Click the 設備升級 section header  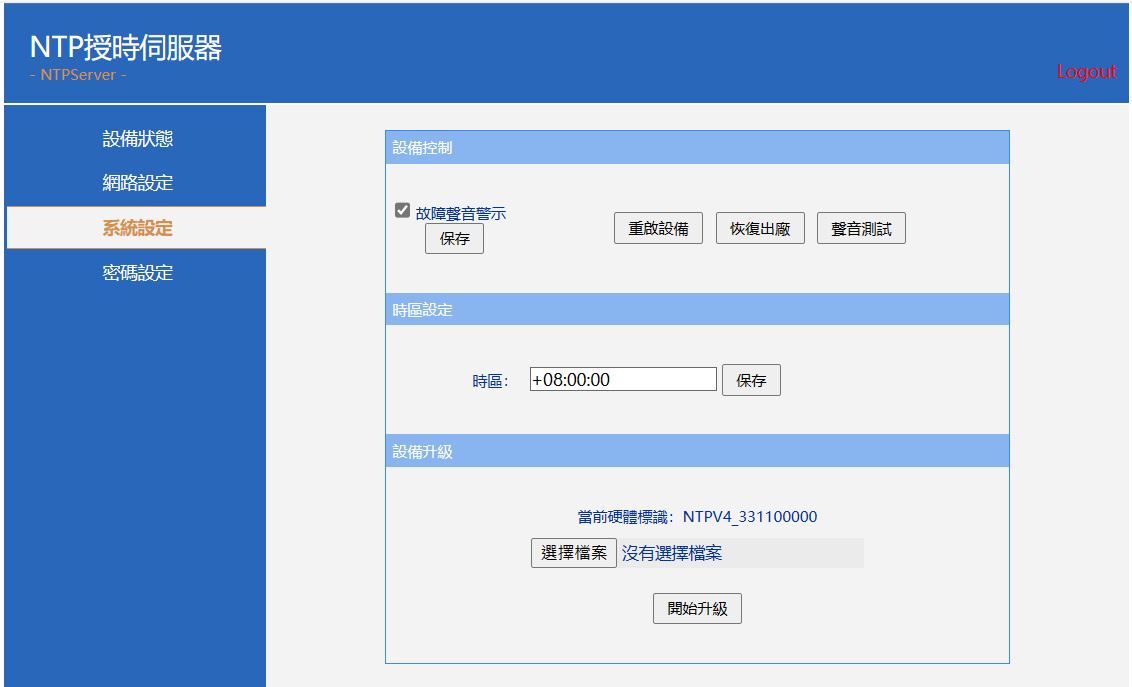pos(697,451)
